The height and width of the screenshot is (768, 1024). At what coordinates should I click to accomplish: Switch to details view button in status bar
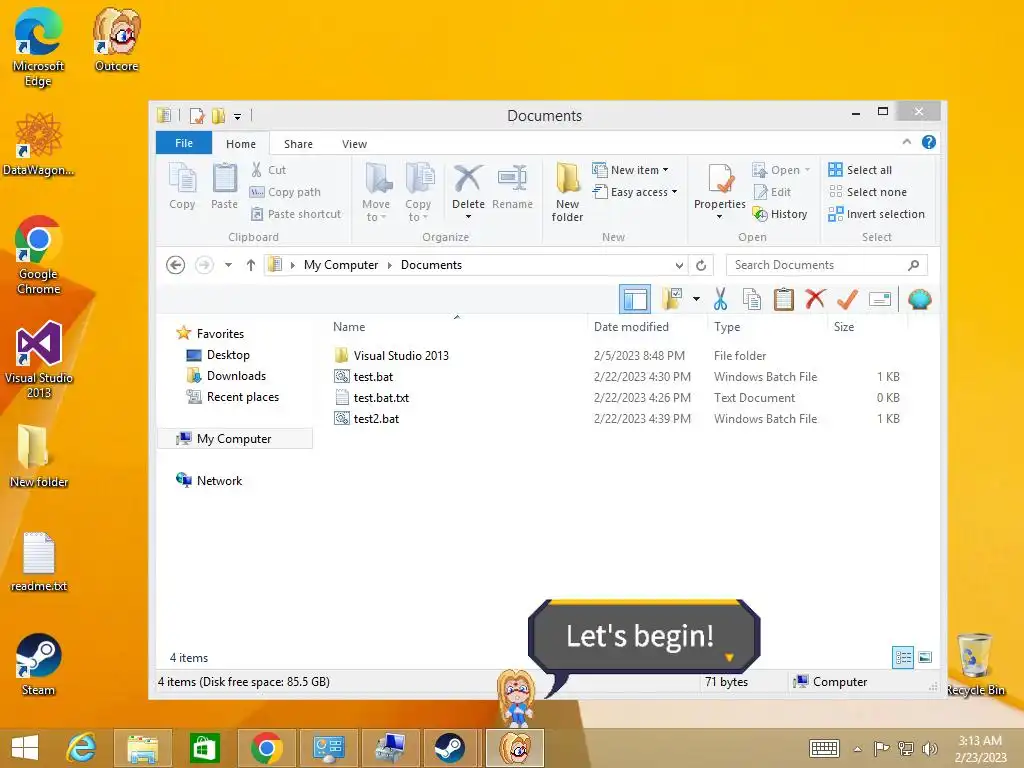[x=903, y=657]
